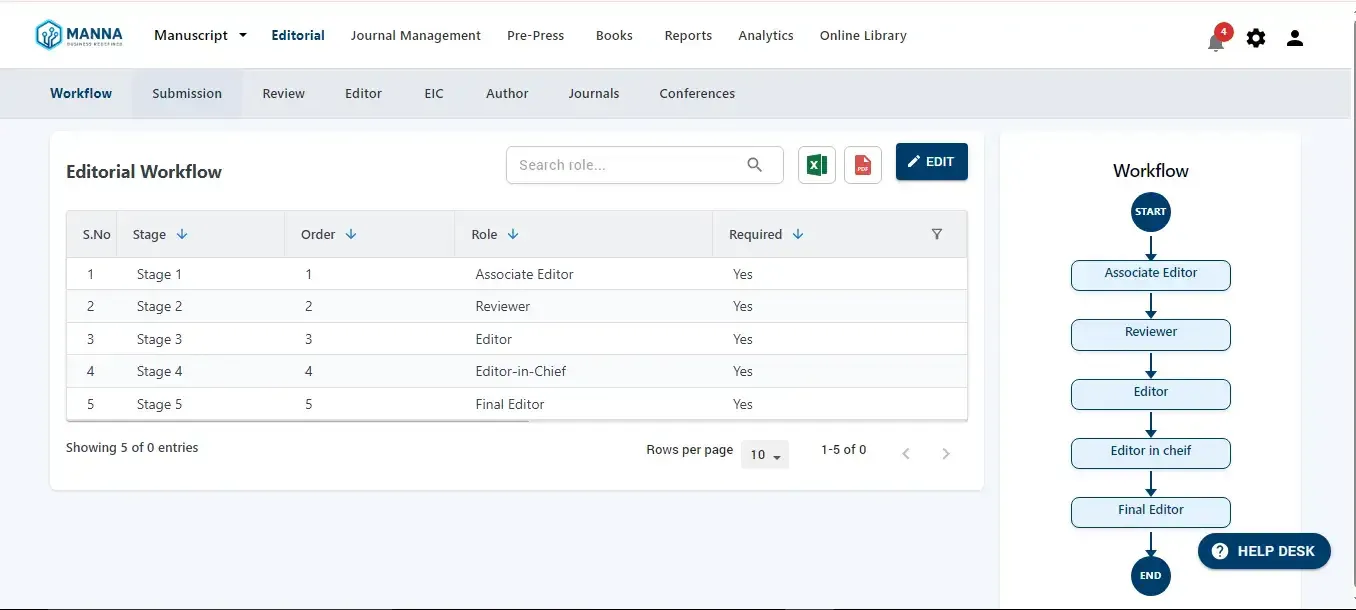Viewport: 1356px width, 610px height.
Task: Open the rows per page dropdown
Action: 765,455
